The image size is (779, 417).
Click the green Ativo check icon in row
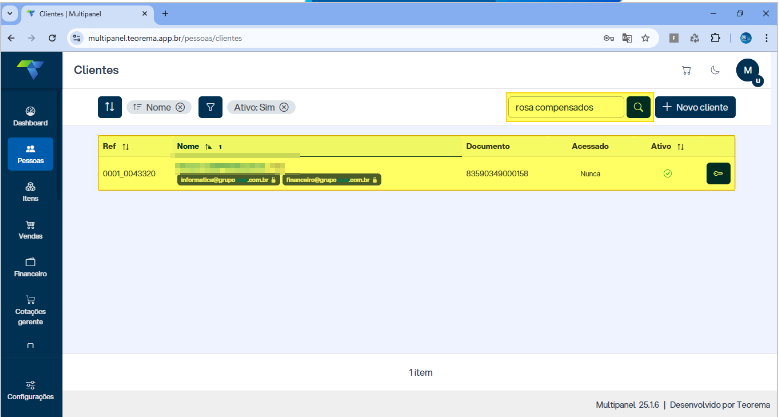point(668,173)
